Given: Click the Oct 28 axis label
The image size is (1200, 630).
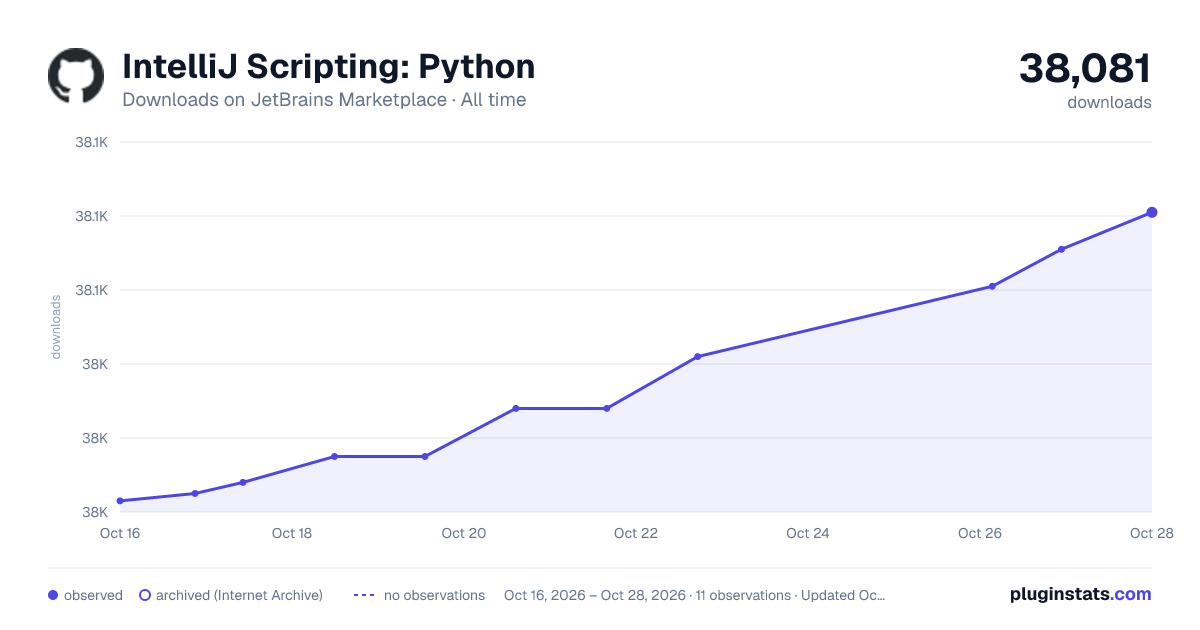Looking at the screenshot, I should pyautogui.click(x=1150, y=533).
